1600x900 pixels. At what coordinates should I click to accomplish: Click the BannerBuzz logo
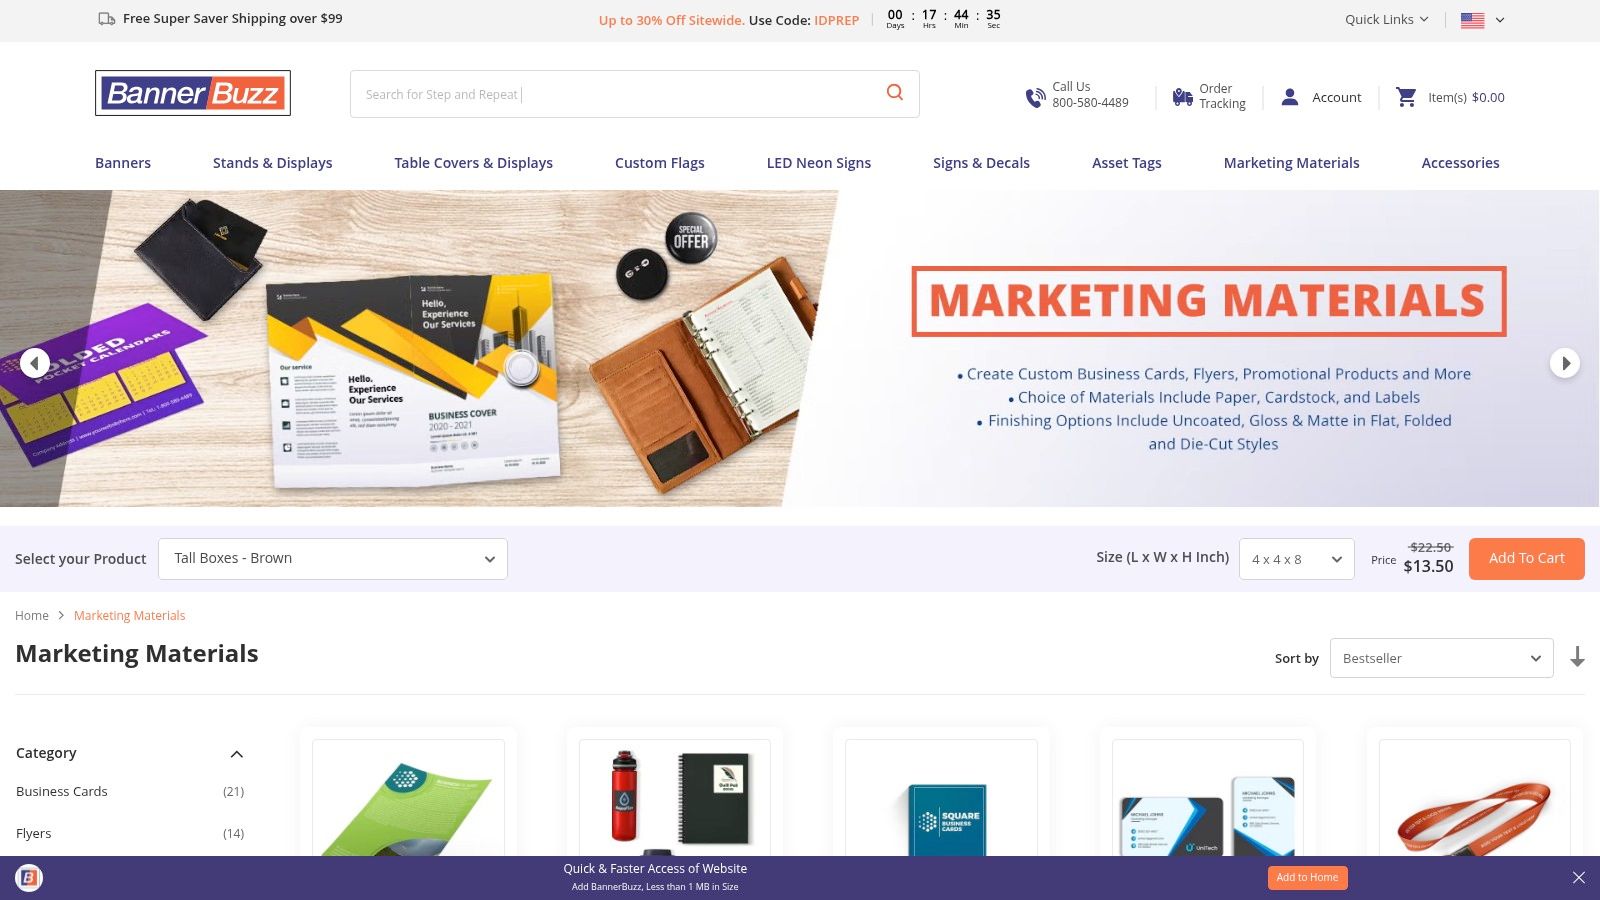pyautogui.click(x=193, y=93)
